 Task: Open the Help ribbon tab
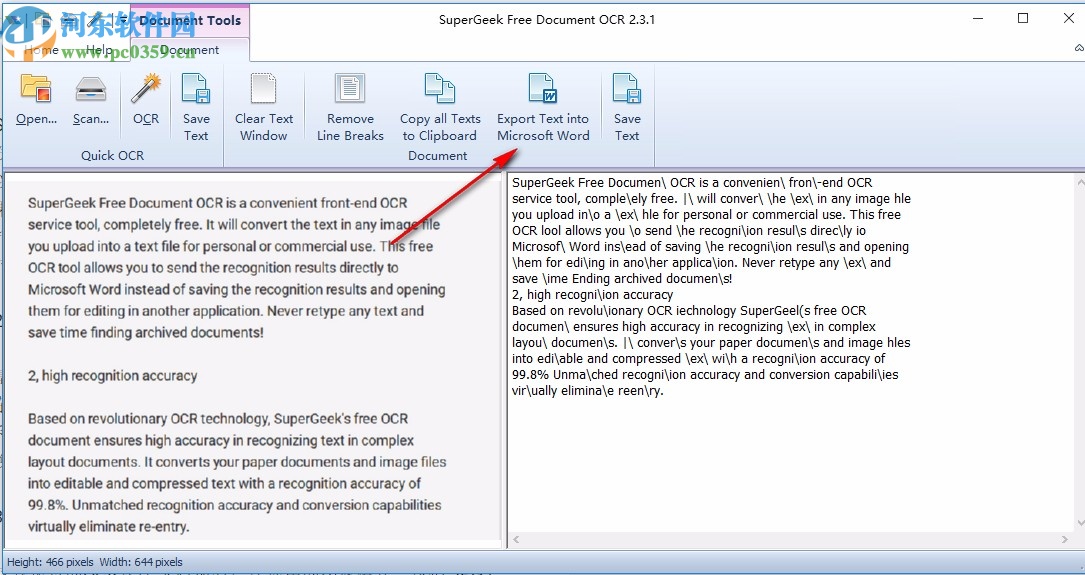click(x=99, y=50)
